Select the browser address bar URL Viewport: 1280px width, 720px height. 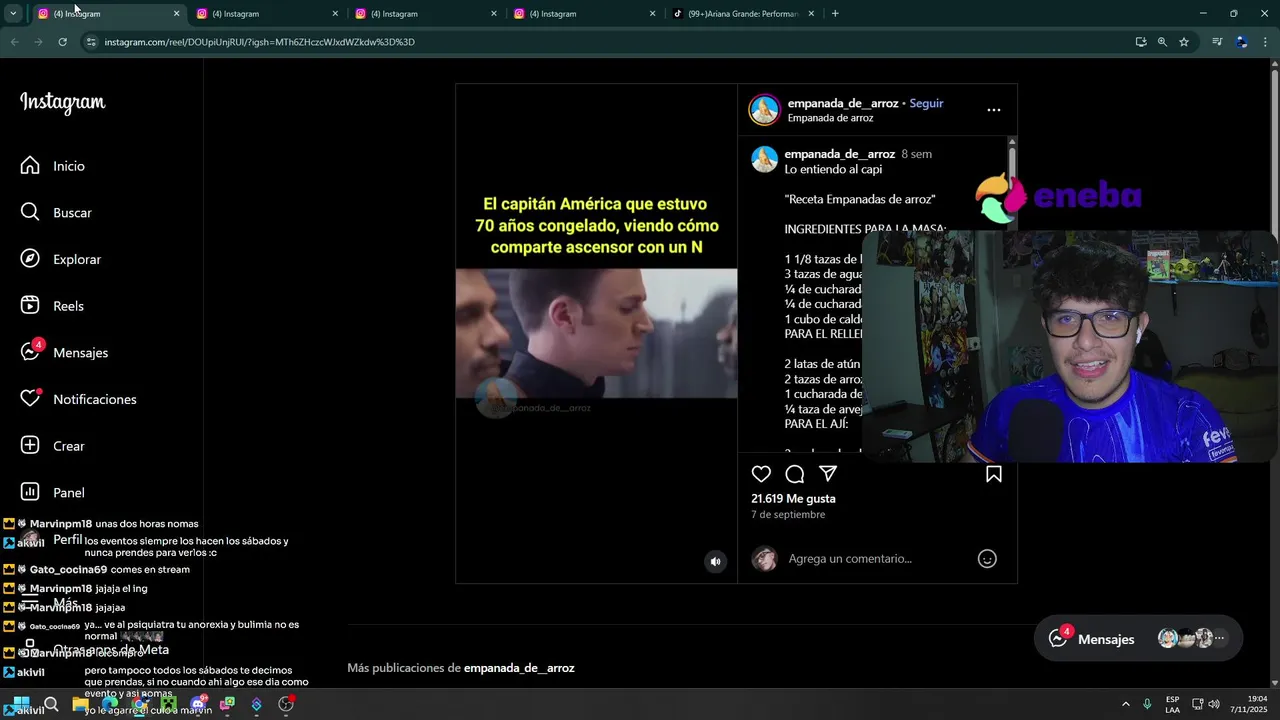point(260,42)
